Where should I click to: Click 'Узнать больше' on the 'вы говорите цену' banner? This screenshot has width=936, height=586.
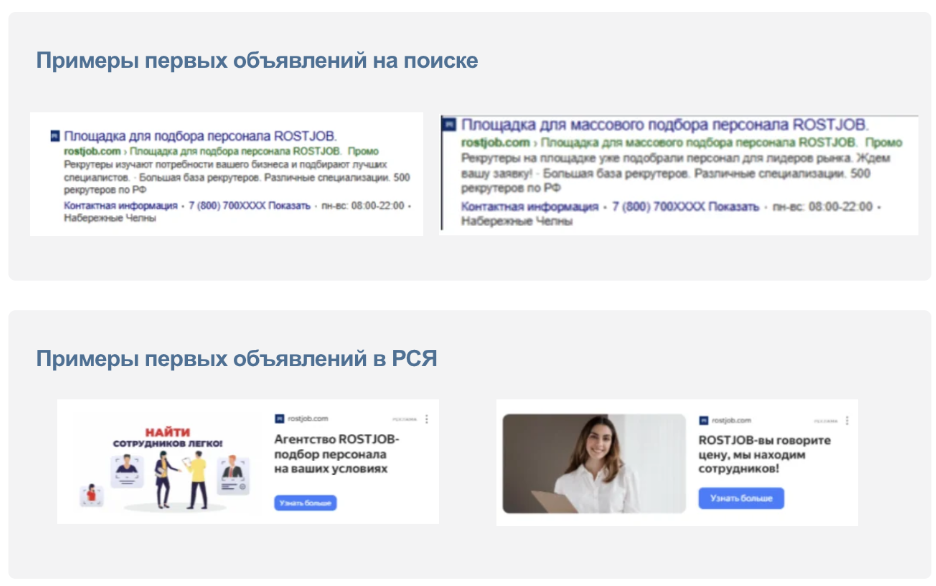point(741,498)
